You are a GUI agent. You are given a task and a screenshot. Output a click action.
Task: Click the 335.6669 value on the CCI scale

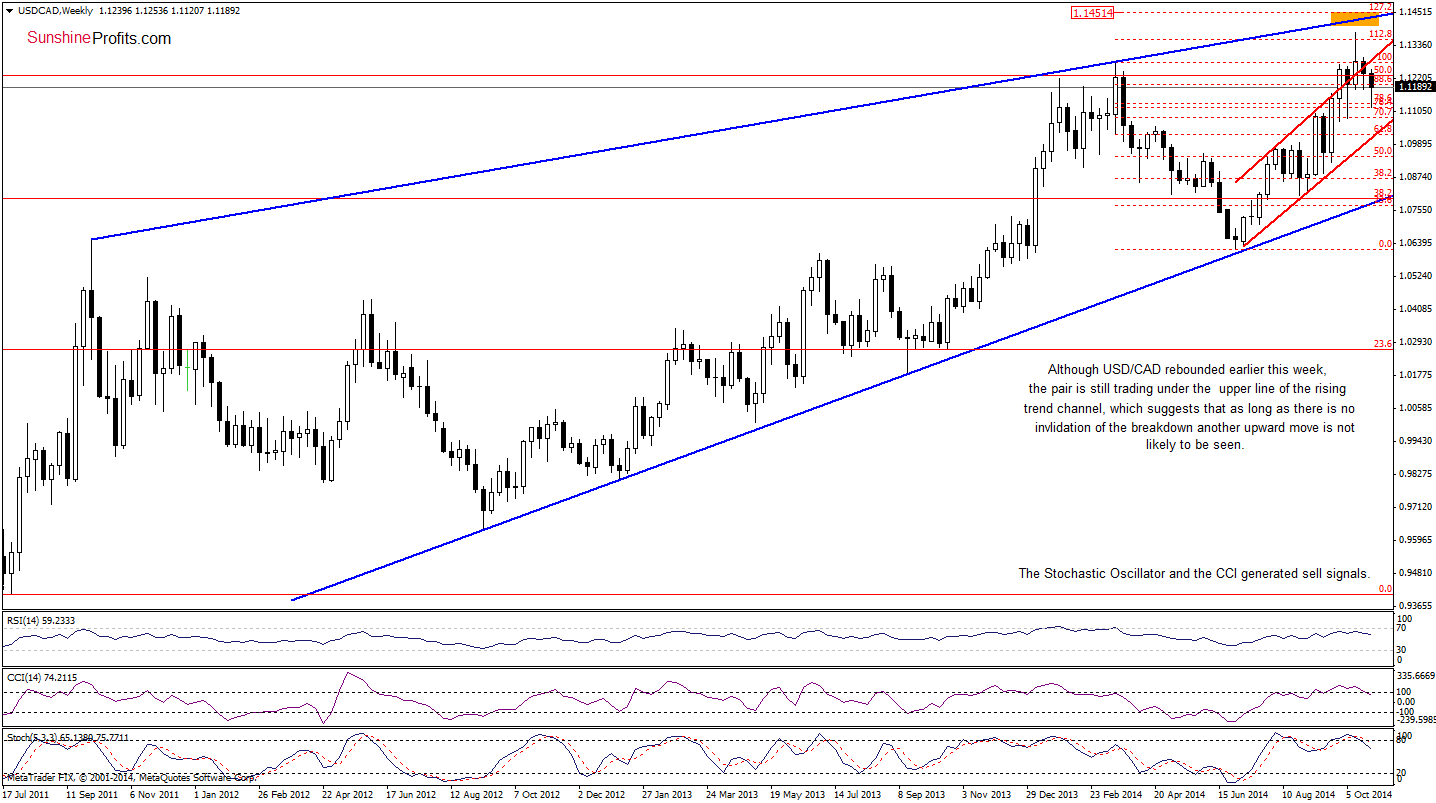click(1416, 676)
